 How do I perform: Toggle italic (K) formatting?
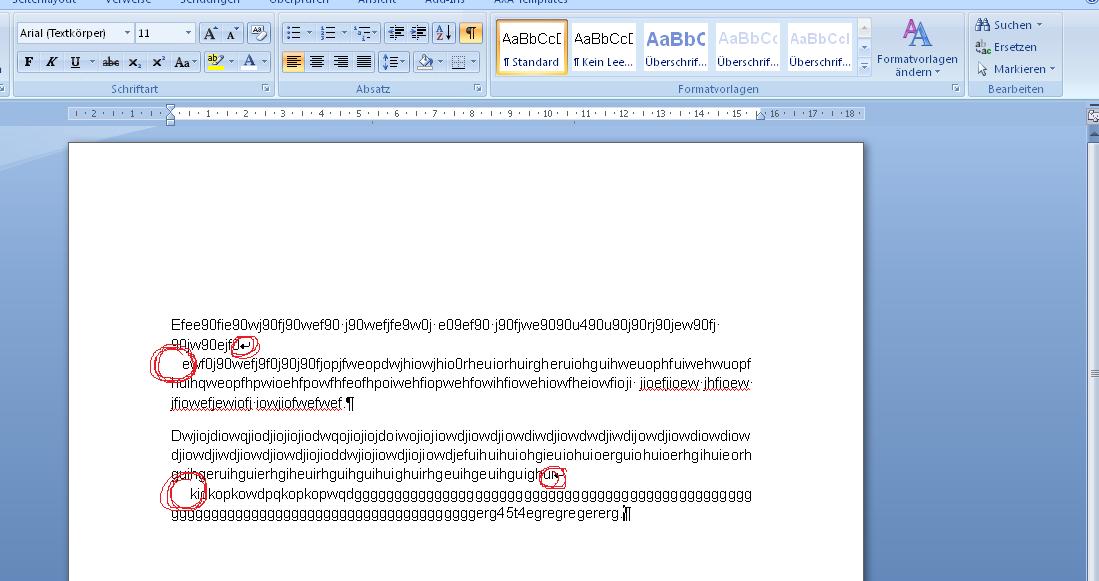51,62
